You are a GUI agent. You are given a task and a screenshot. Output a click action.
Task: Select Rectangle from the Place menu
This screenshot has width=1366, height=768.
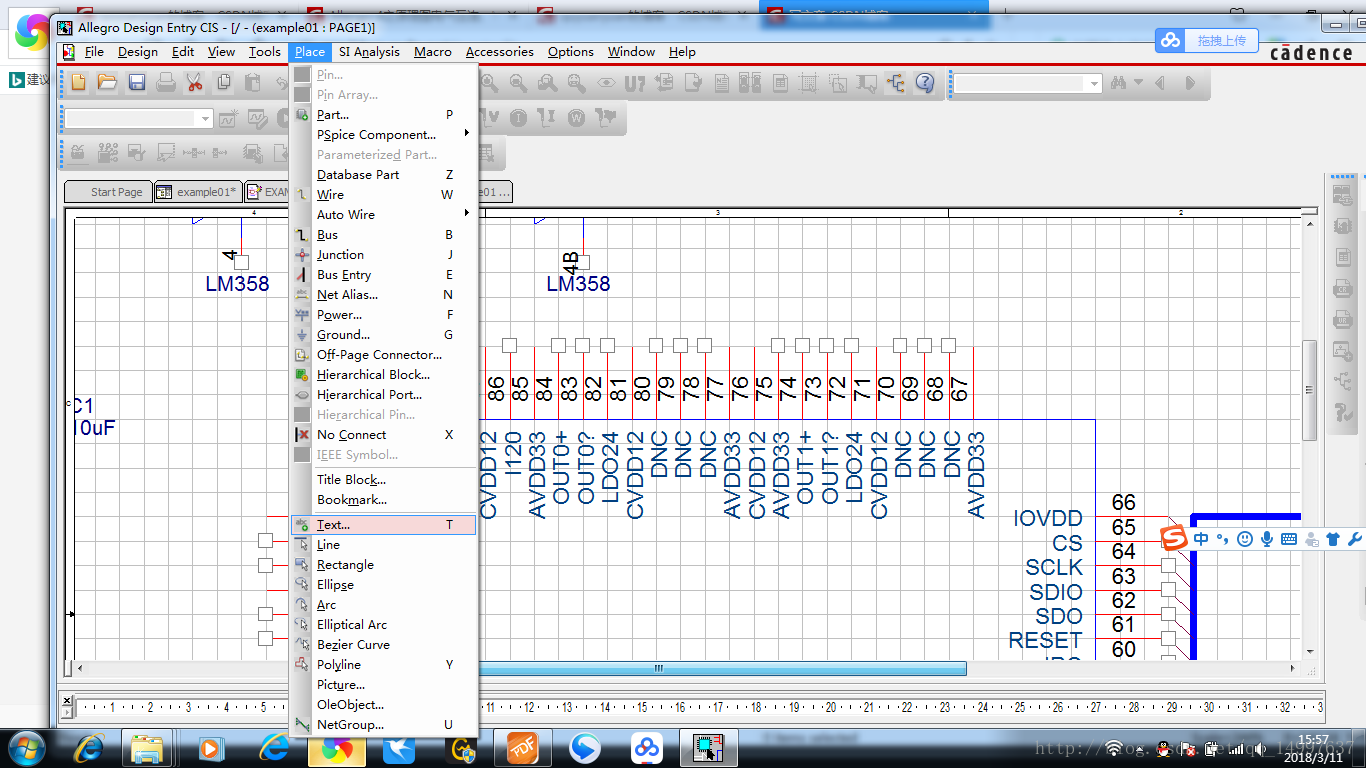coord(384,565)
